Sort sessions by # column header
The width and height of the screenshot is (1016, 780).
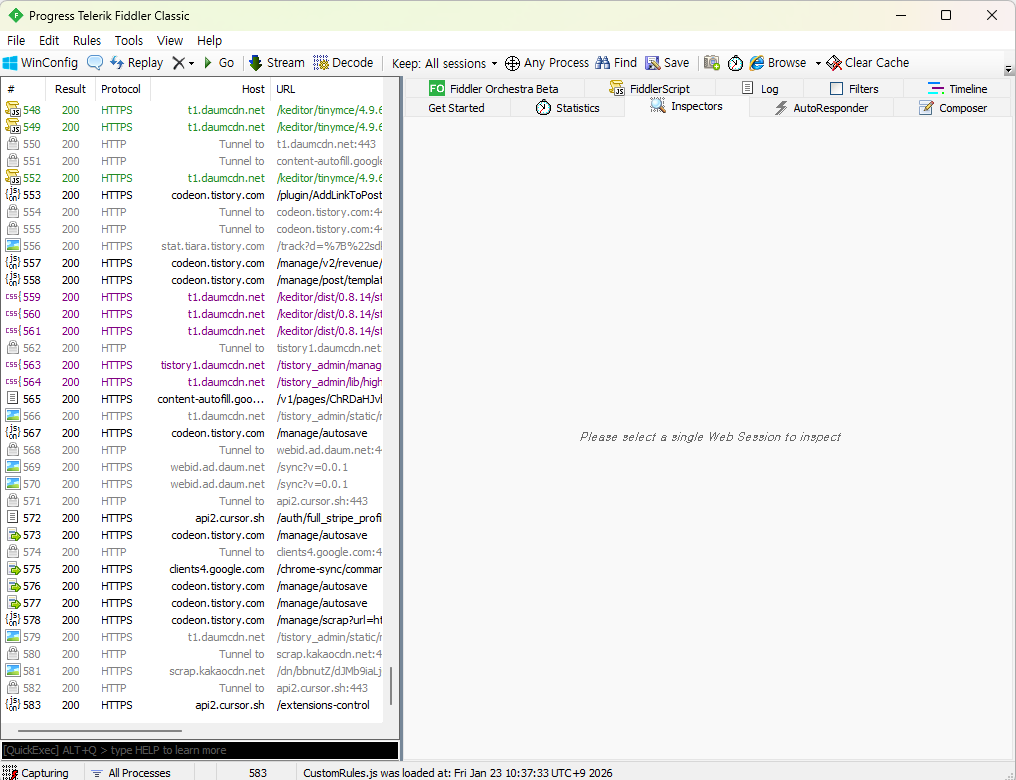(x=23, y=89)
